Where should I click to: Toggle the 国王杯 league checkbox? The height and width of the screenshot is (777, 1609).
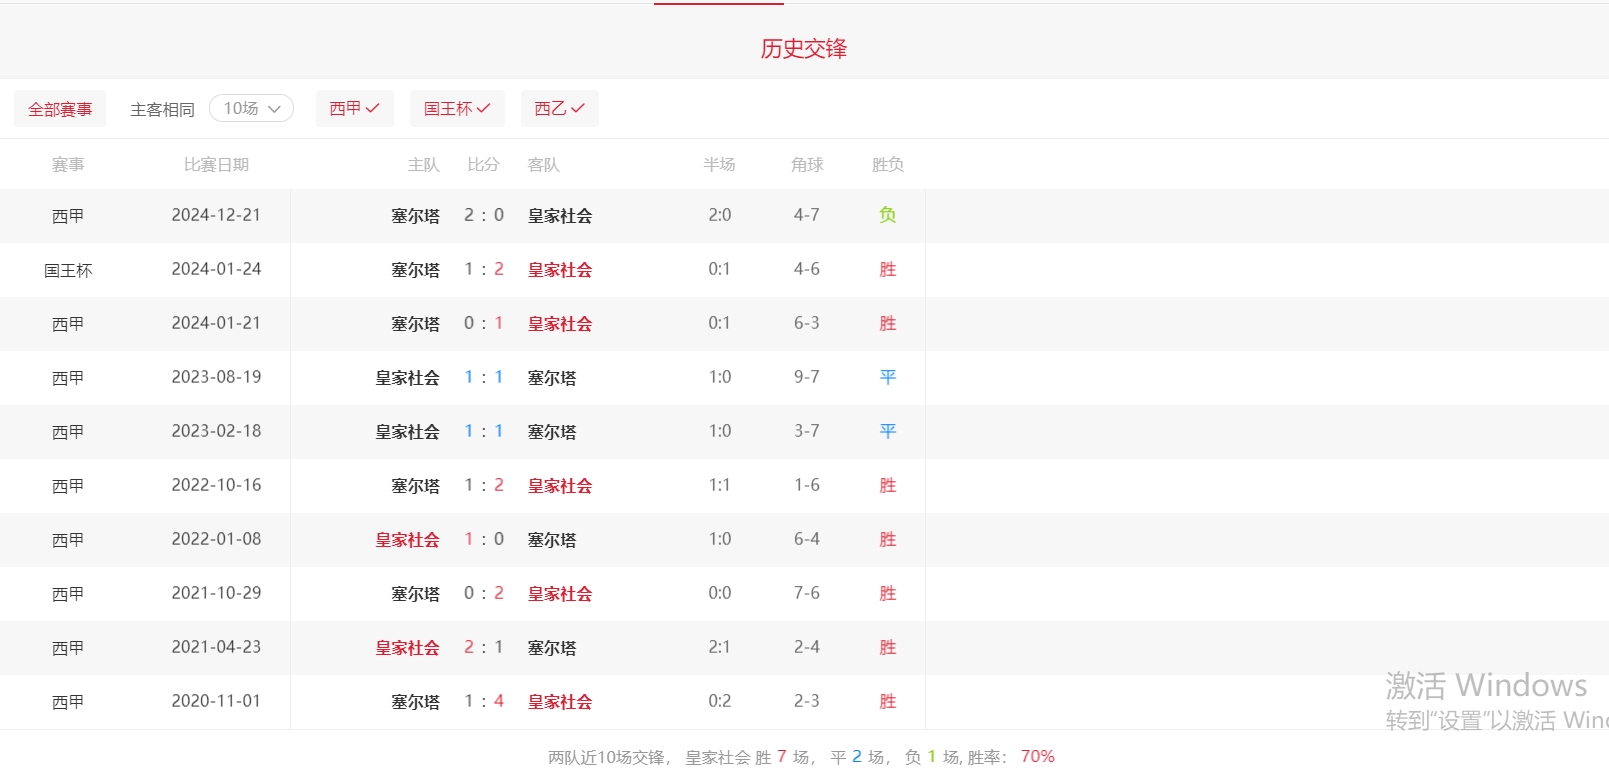[x=457, y=108]
